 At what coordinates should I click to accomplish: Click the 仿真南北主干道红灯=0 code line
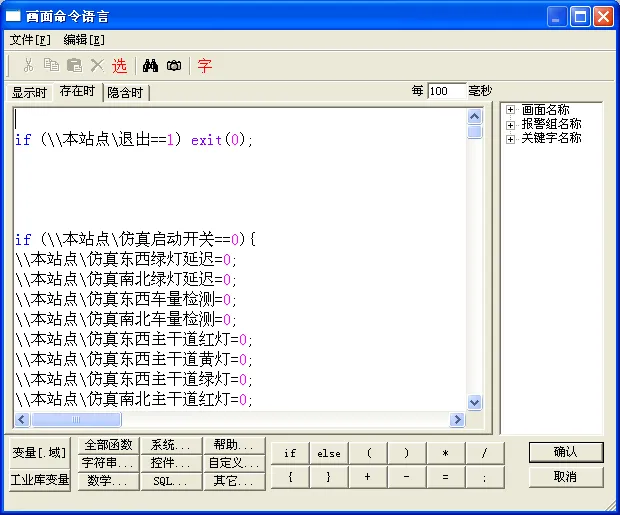click(134, 399)
